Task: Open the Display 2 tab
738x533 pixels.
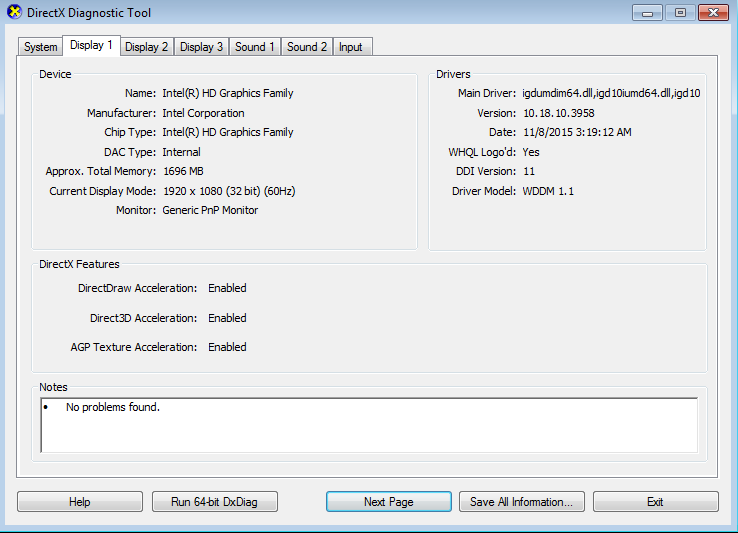Action: (147, 47)
